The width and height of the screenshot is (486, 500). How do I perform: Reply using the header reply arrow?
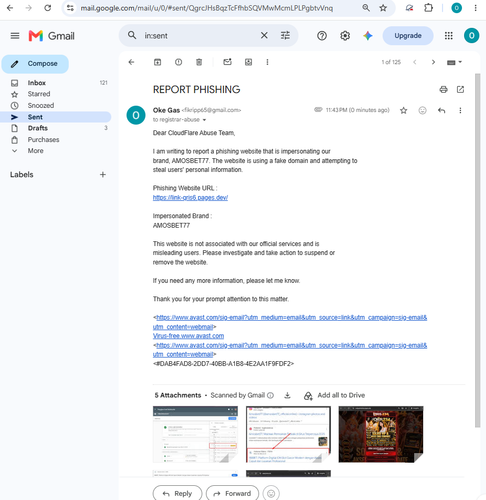coord(442,110)
